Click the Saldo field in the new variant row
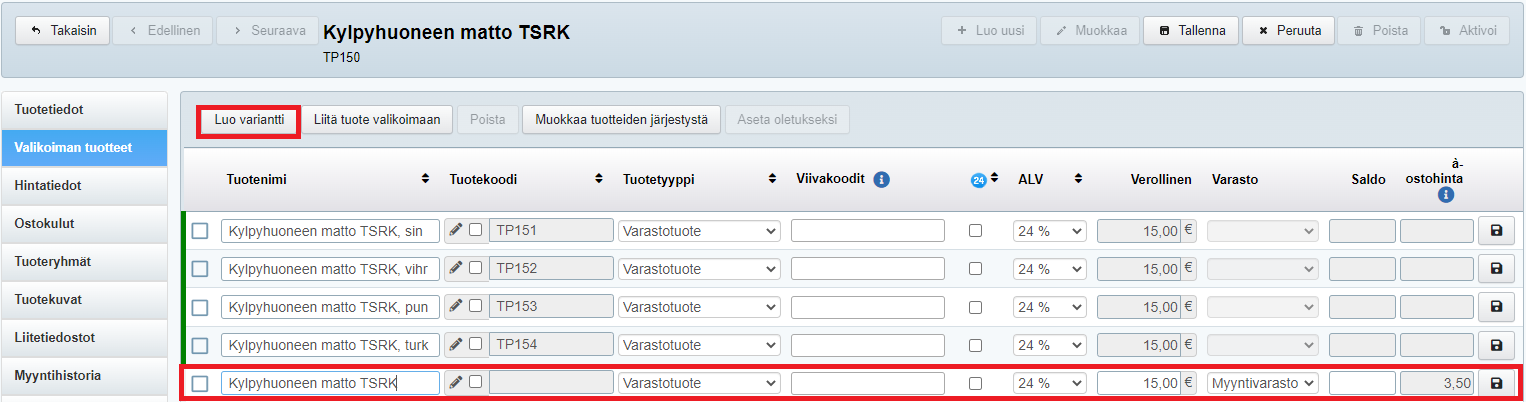This screenshot has width=1526, height=402. (x=1361, y=383)
